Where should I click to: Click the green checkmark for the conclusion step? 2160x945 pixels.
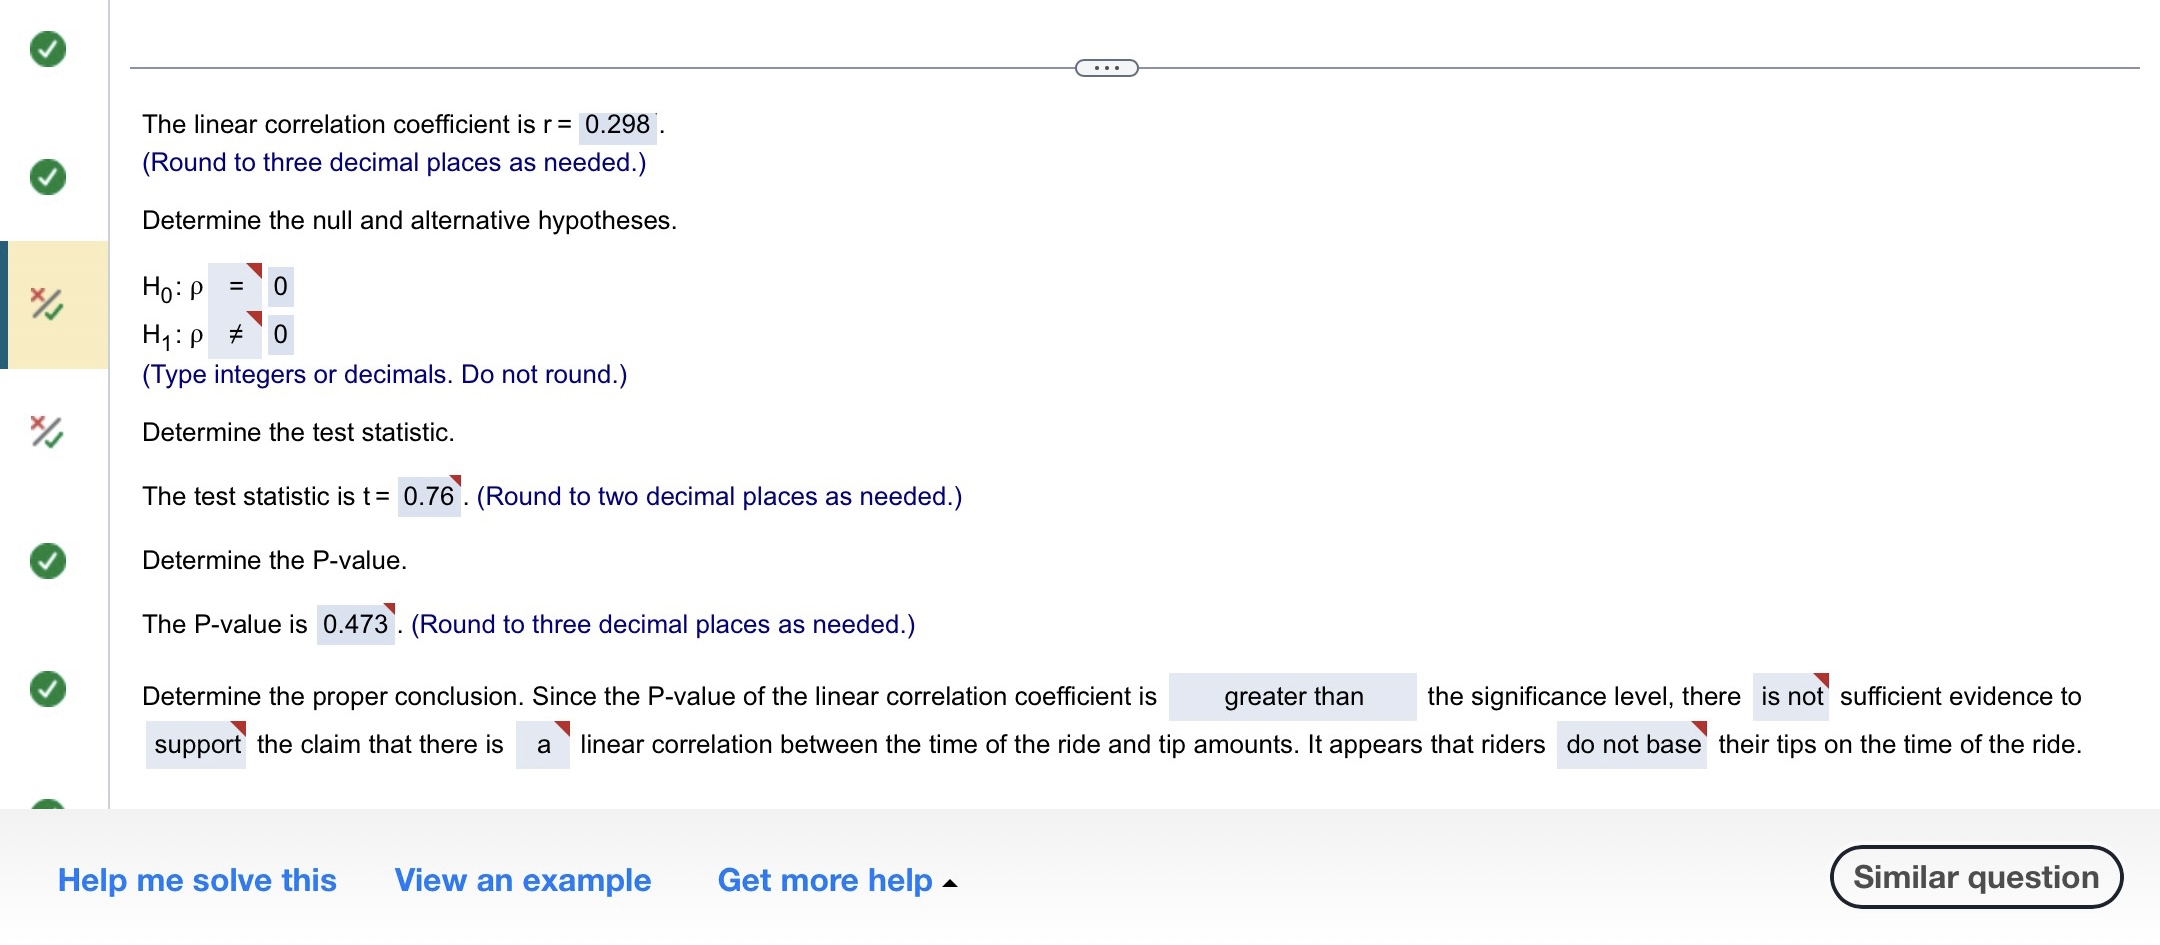point(48,690)
